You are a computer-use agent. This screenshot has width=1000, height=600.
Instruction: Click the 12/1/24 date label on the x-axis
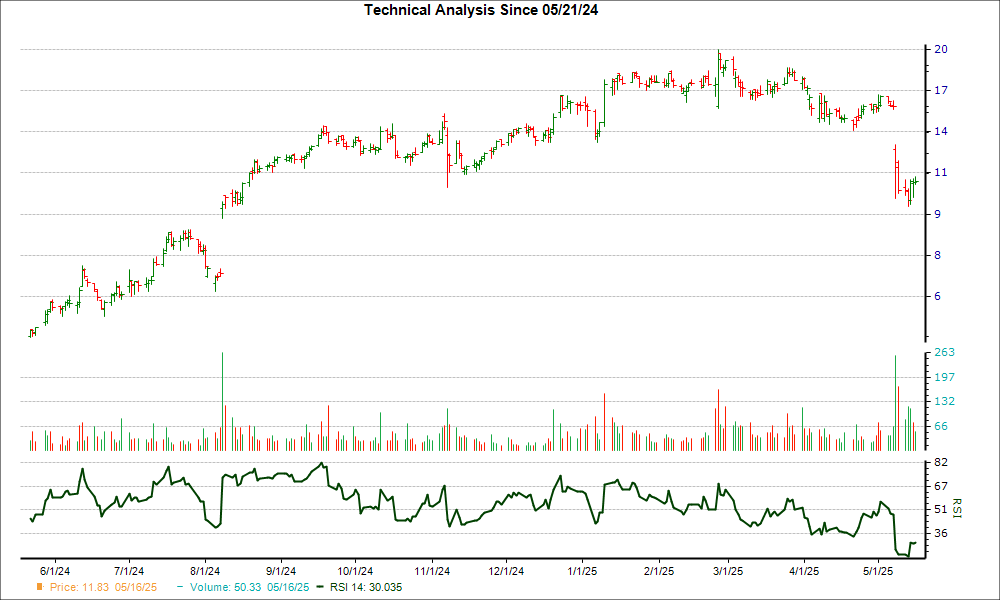point(506,571)
